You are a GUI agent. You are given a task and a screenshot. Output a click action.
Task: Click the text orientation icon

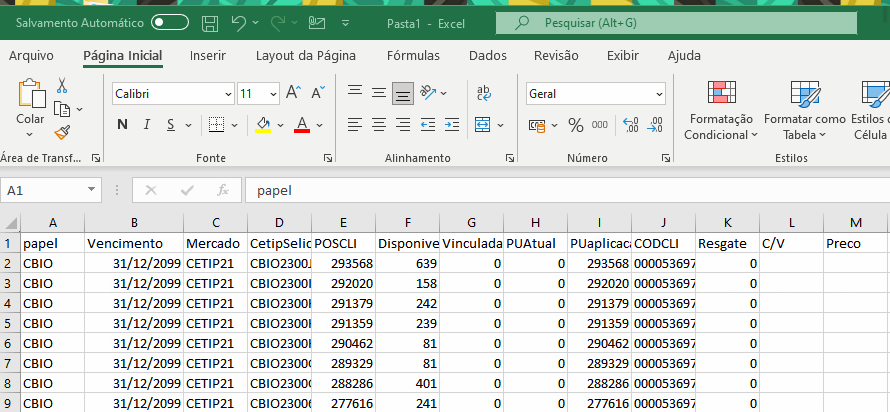coord(428,93)
